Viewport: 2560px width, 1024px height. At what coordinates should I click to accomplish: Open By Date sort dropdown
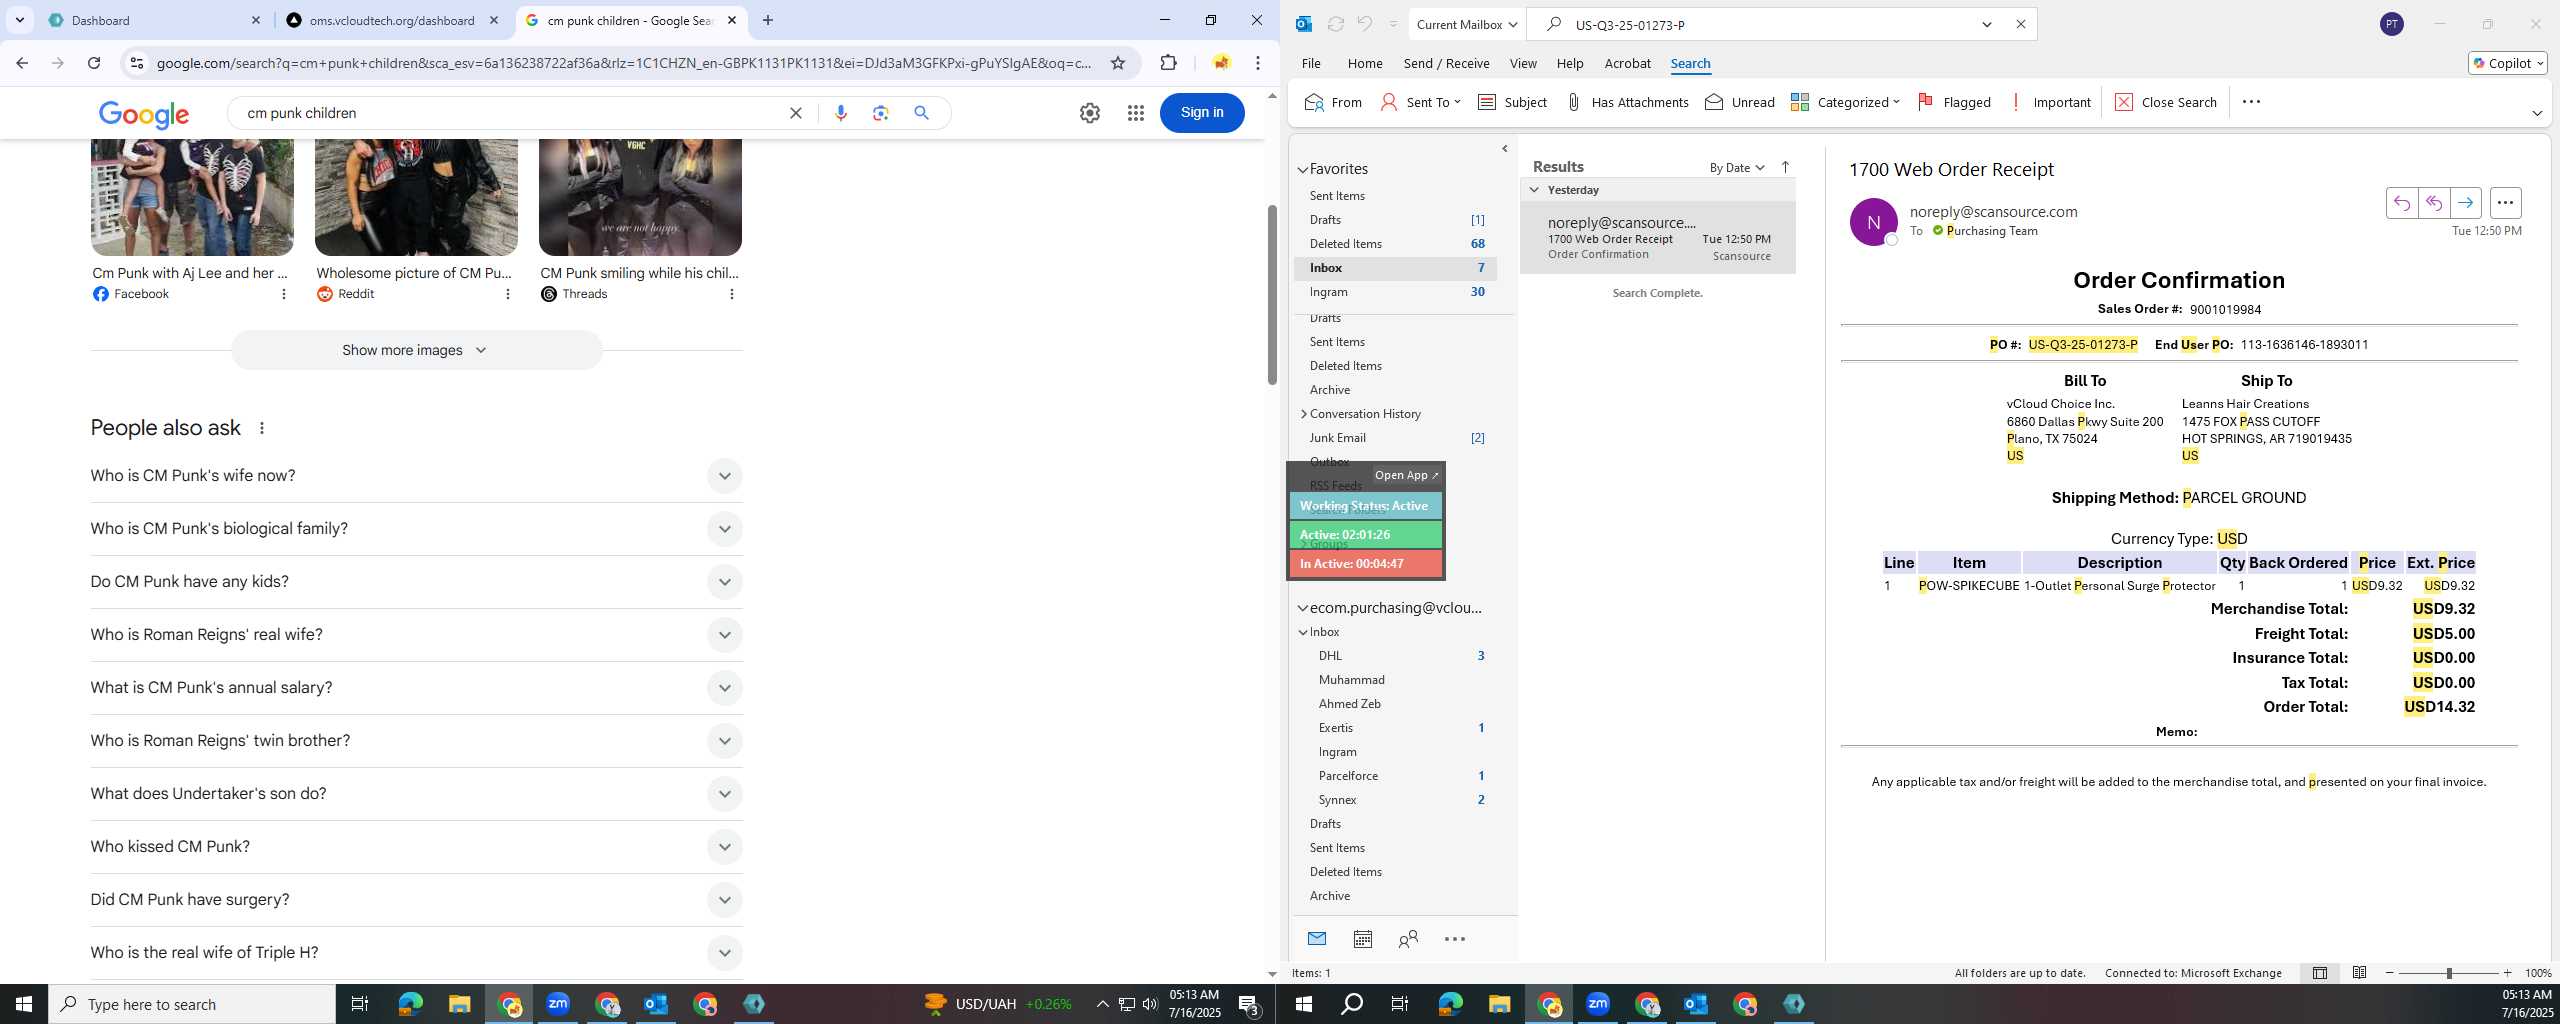[x=1737, y=167]
